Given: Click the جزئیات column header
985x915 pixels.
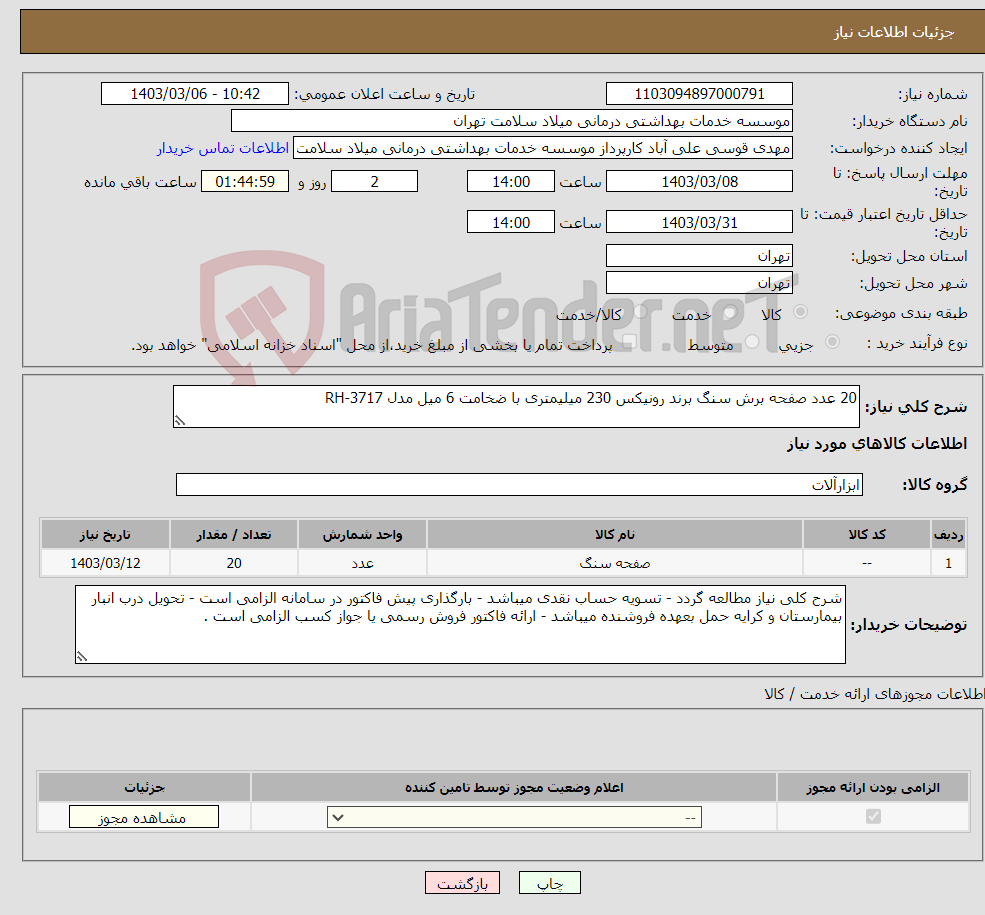Looking at the screenshot, I should point(144,788).
